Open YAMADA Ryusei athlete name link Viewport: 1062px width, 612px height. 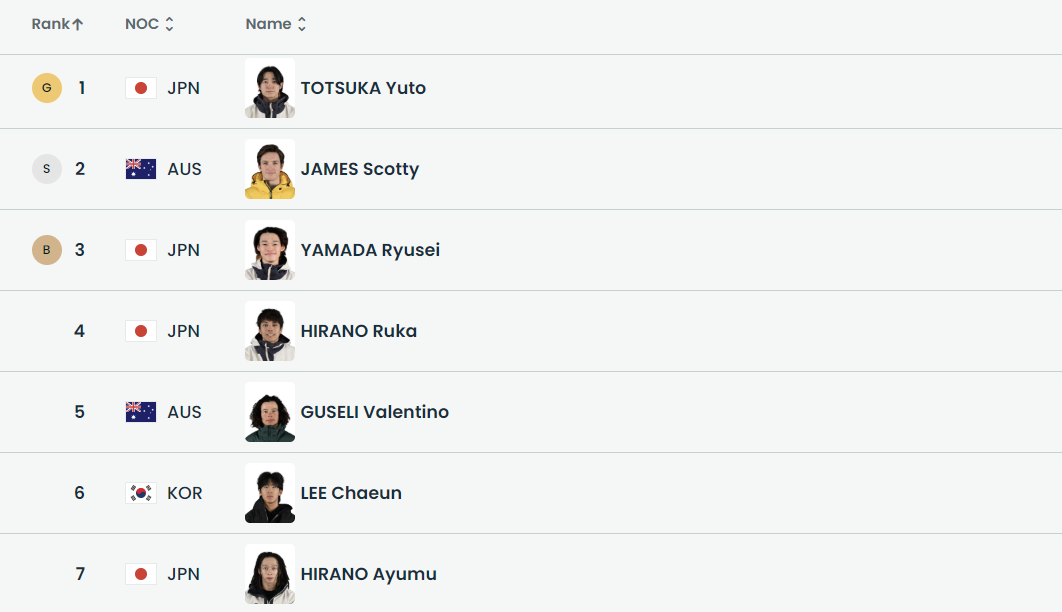coord(370,250)
